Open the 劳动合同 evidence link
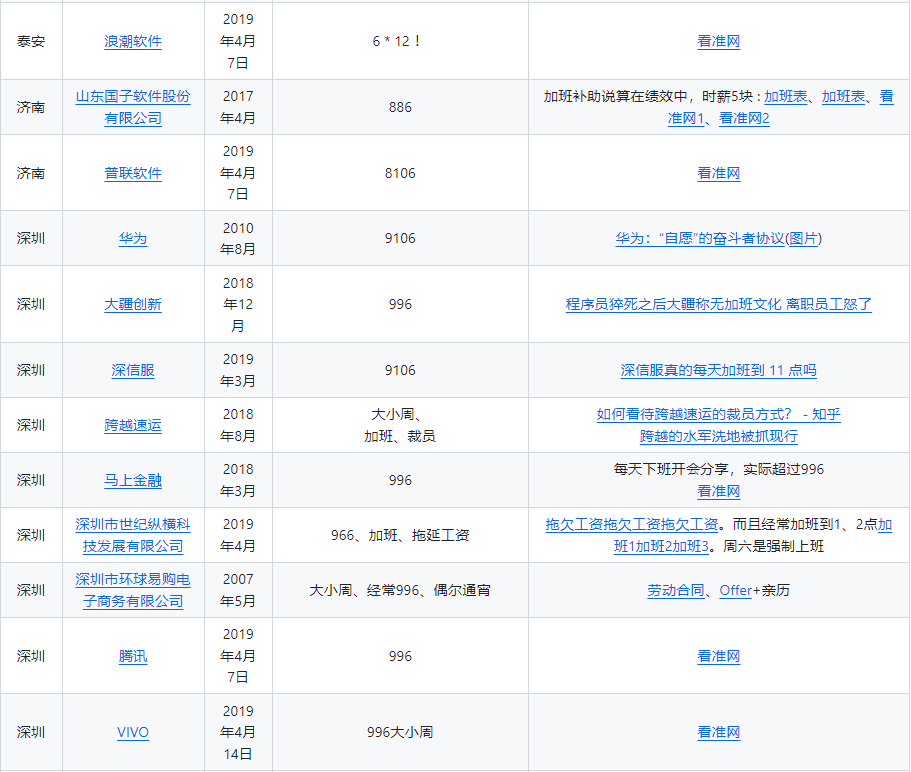 coord(676,590)
